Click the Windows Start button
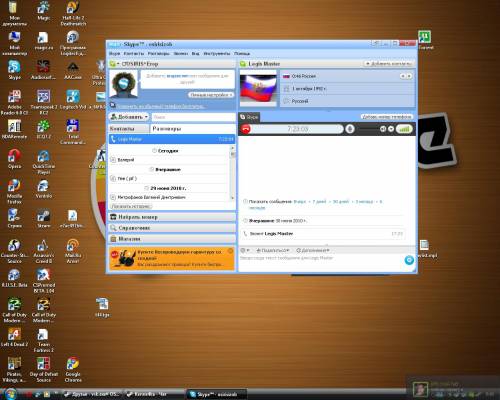 [10, 394]
